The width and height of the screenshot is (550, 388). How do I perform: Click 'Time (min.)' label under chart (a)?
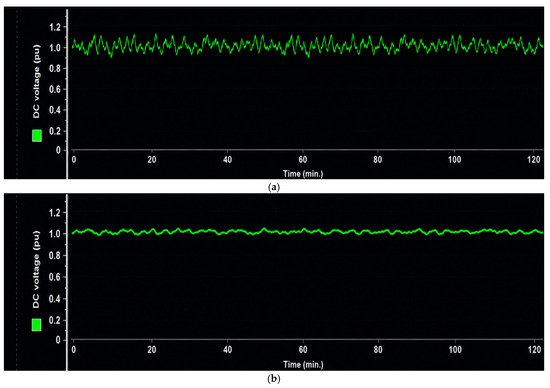(x=303, y=173)
